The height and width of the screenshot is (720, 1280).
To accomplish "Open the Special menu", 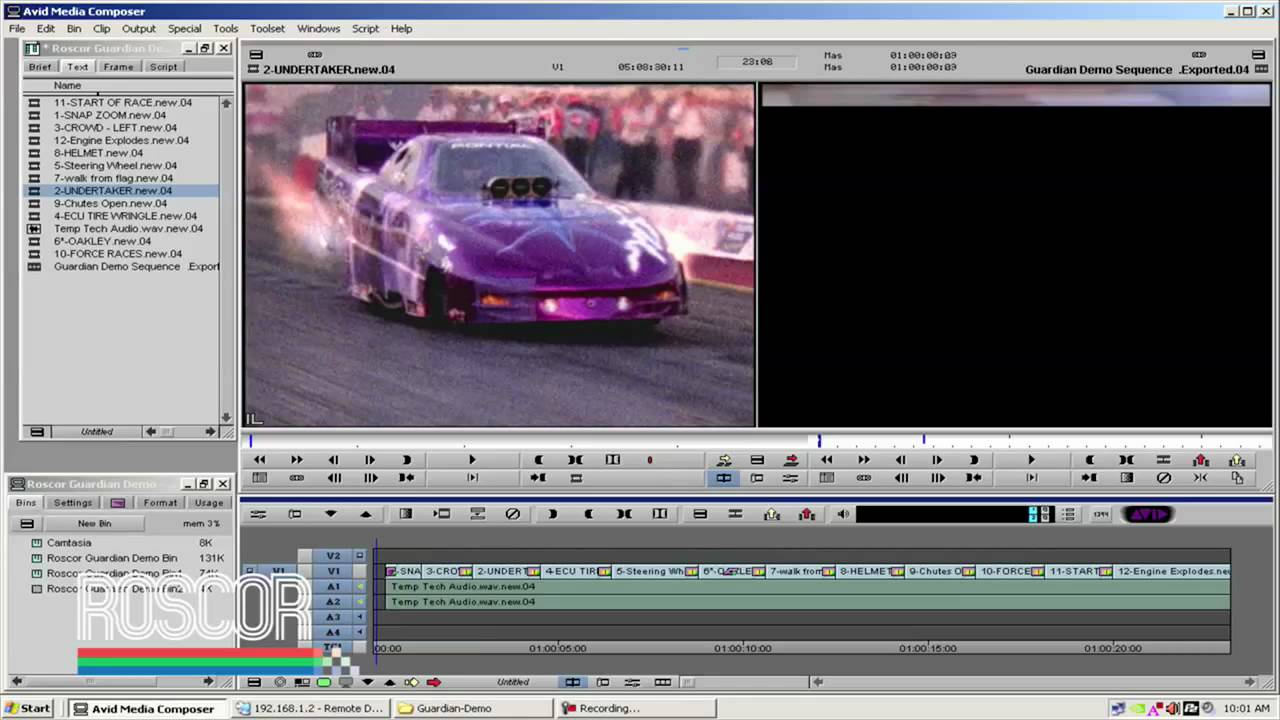I will 184,28.
